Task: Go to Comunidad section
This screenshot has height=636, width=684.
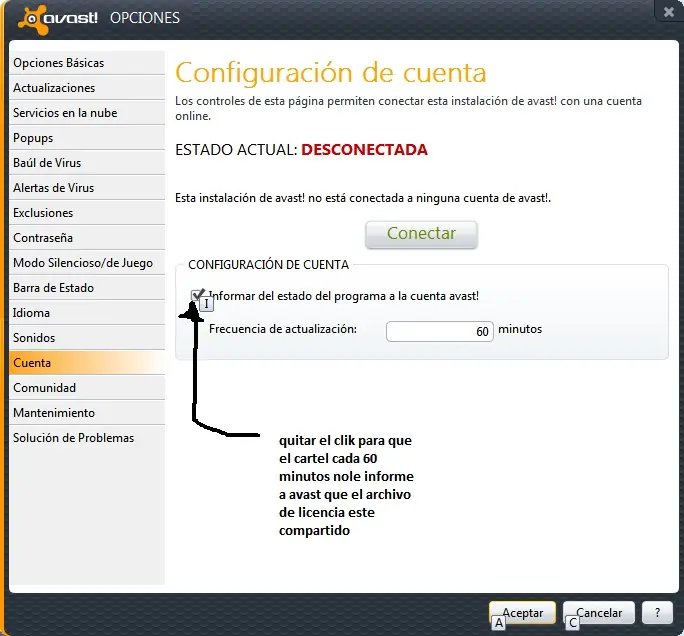Action: (87, 388)
